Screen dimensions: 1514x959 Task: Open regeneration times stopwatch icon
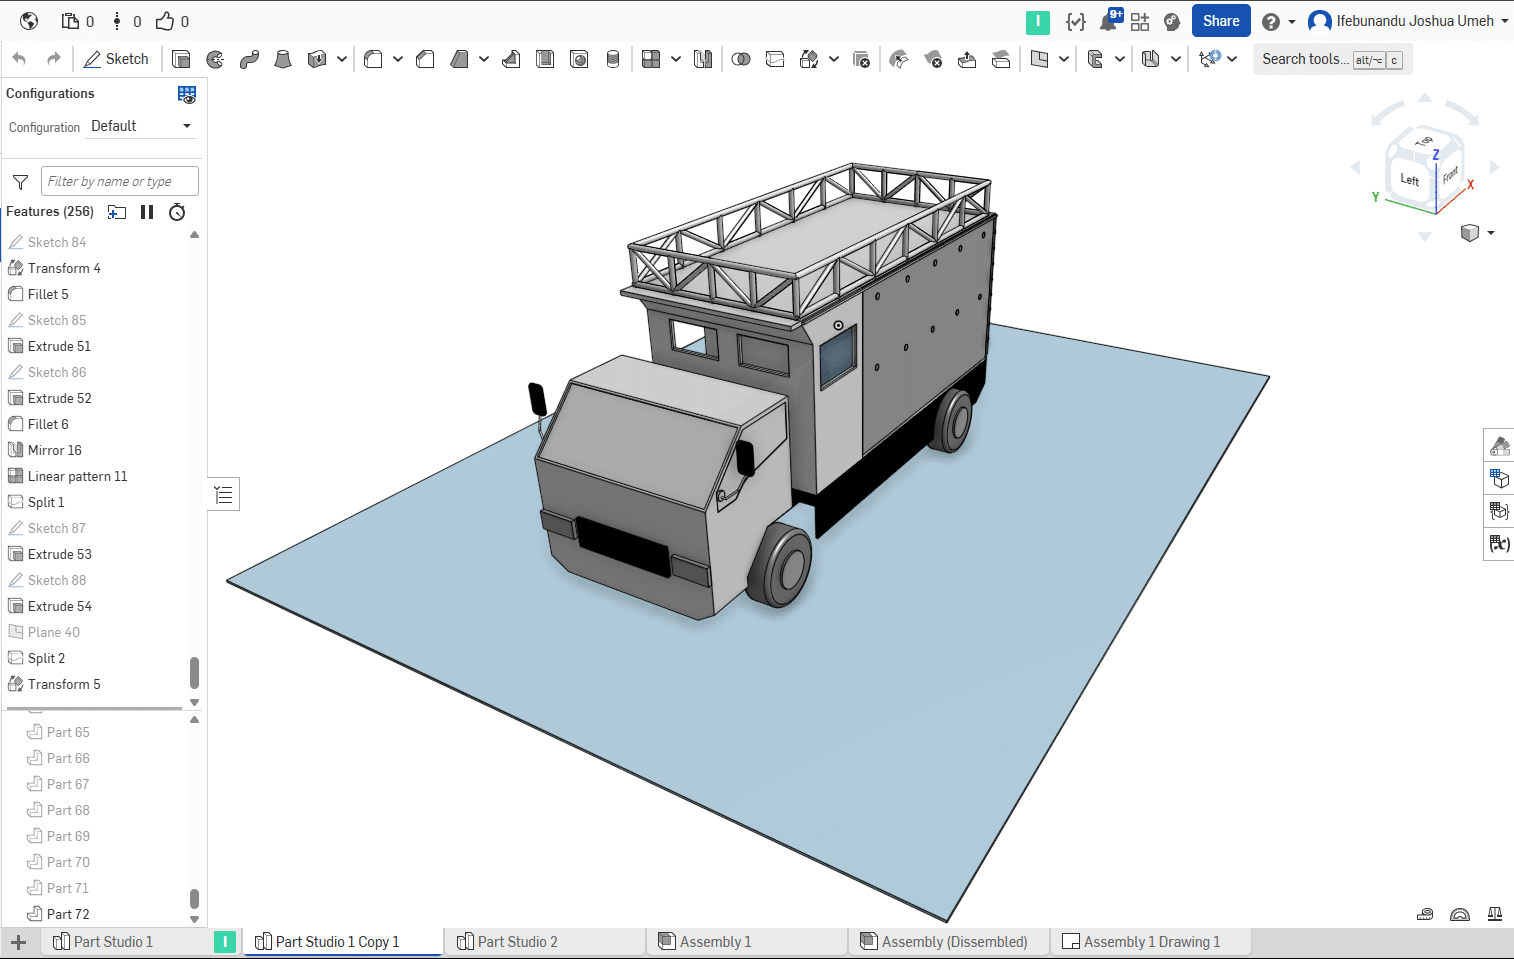click(x=177, y=212)
